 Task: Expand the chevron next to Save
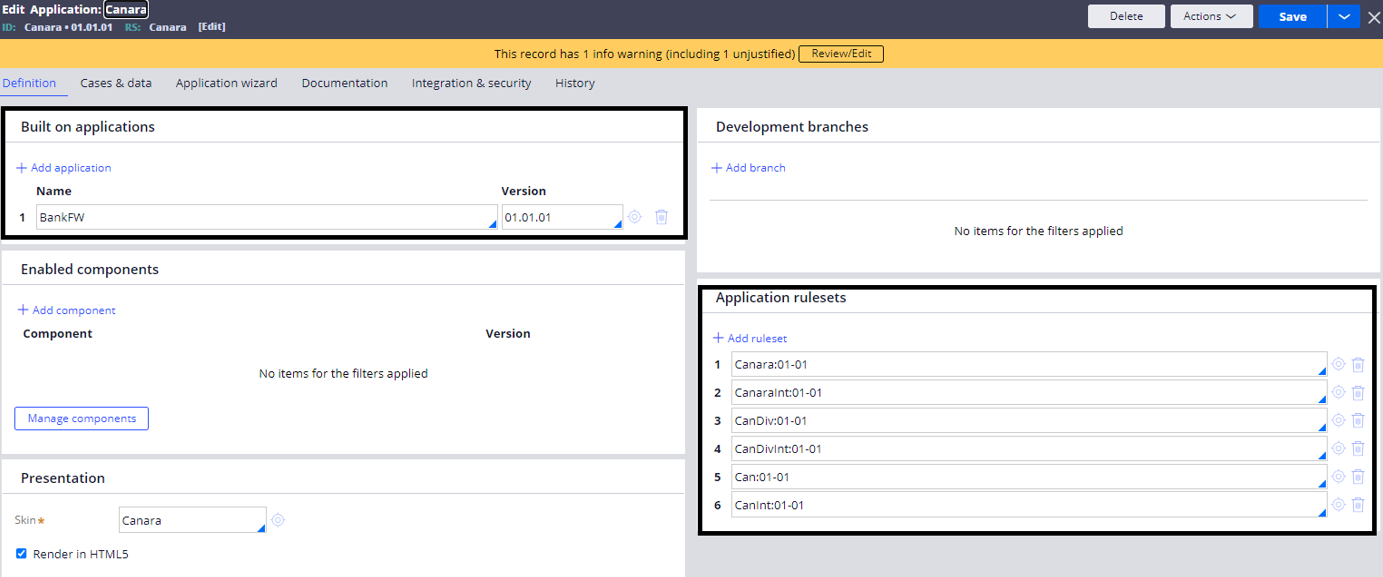[1344, 16]
